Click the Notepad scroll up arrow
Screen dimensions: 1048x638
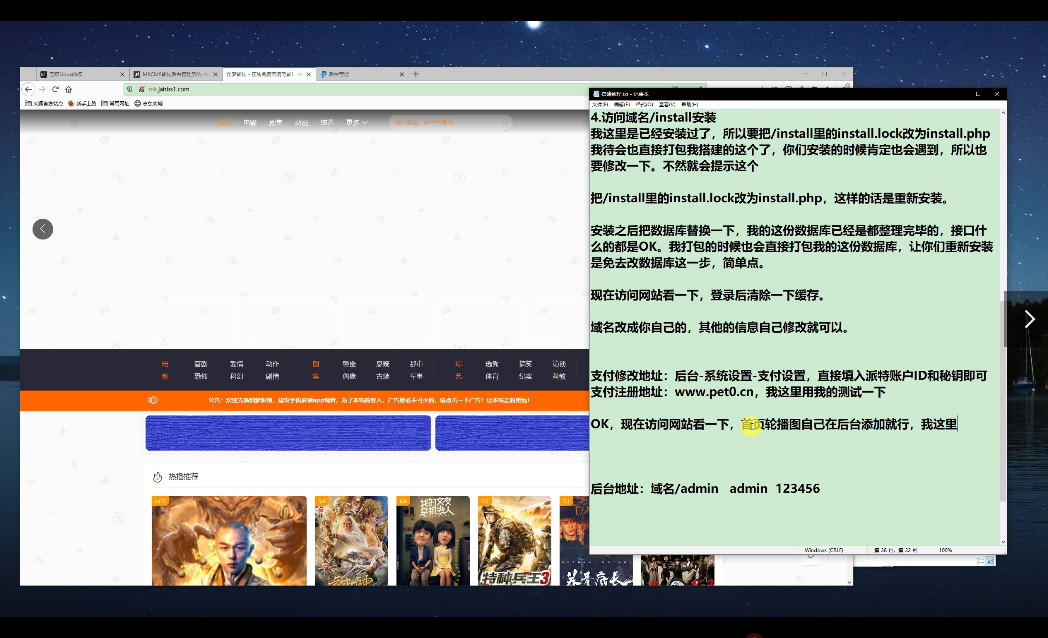(1003, 112)
